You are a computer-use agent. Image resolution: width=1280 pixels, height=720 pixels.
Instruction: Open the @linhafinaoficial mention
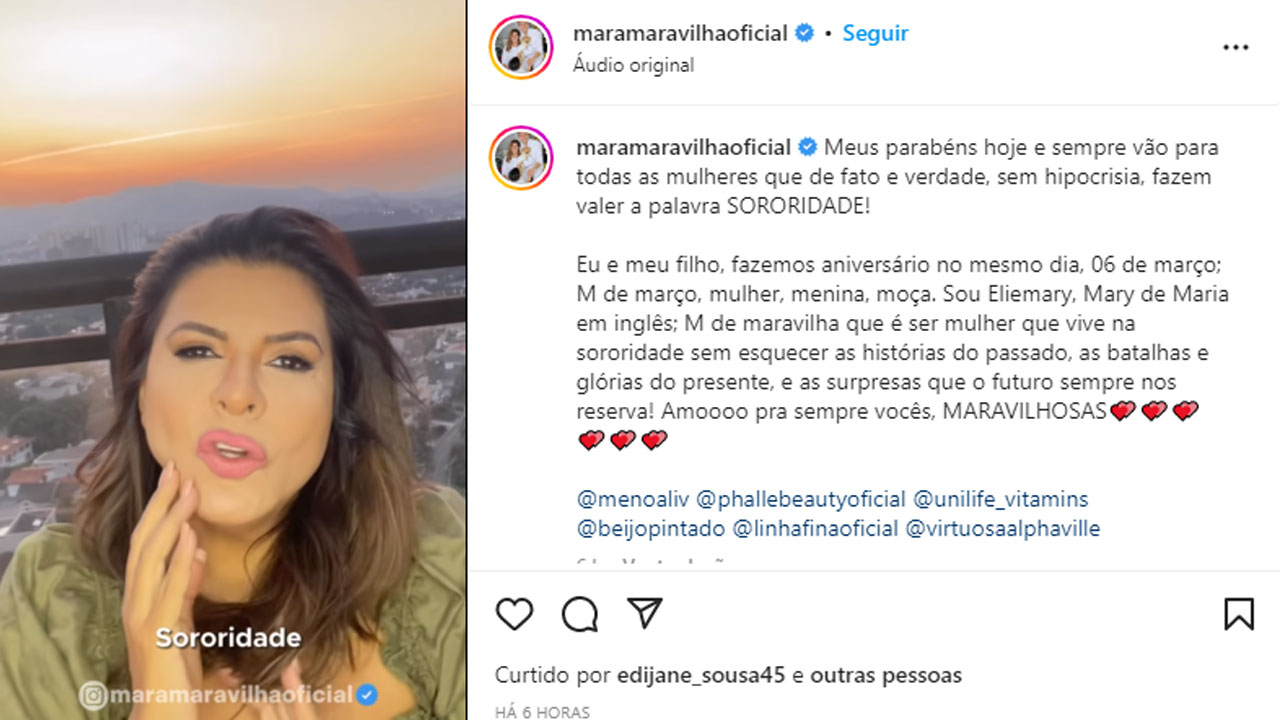point(815,529)
